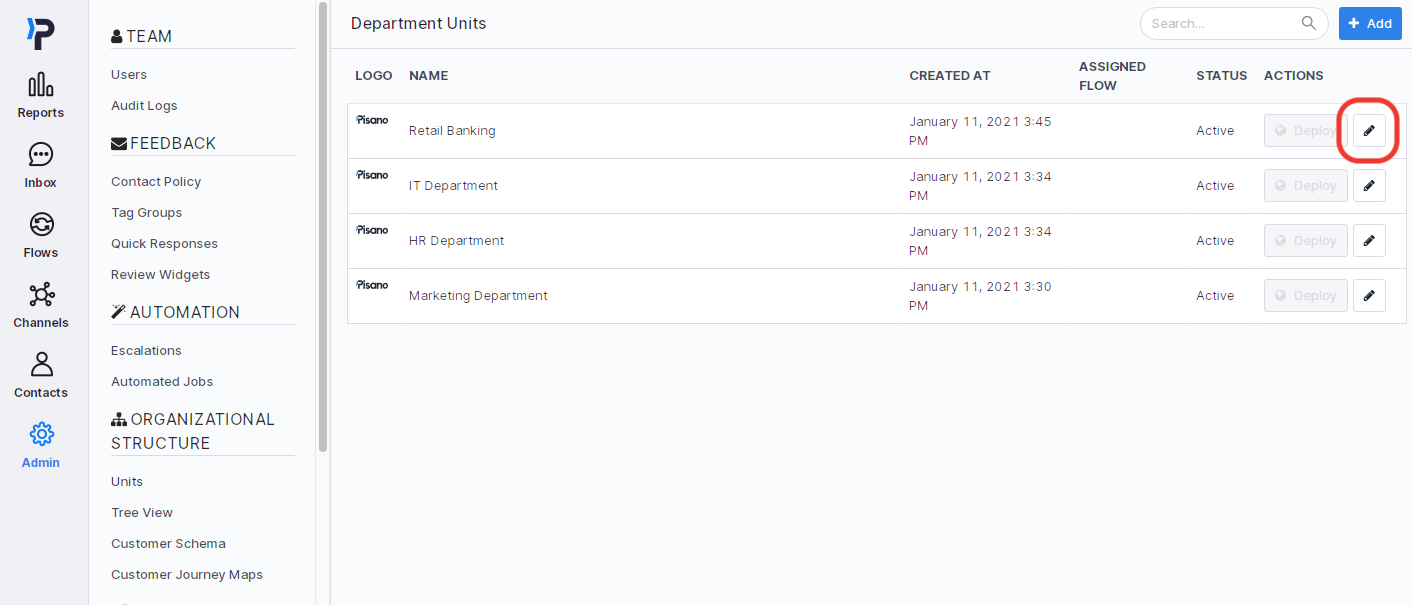Edit the Marketing Department entry

click(x=1368, y=295)
